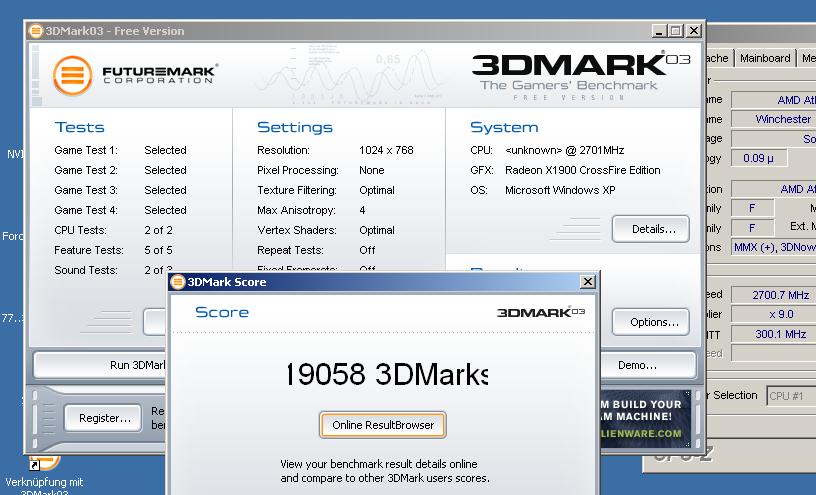816x495 pixels.
Task: Click the Microsoft Windows XP OS text
Action: tap(560, 191)
